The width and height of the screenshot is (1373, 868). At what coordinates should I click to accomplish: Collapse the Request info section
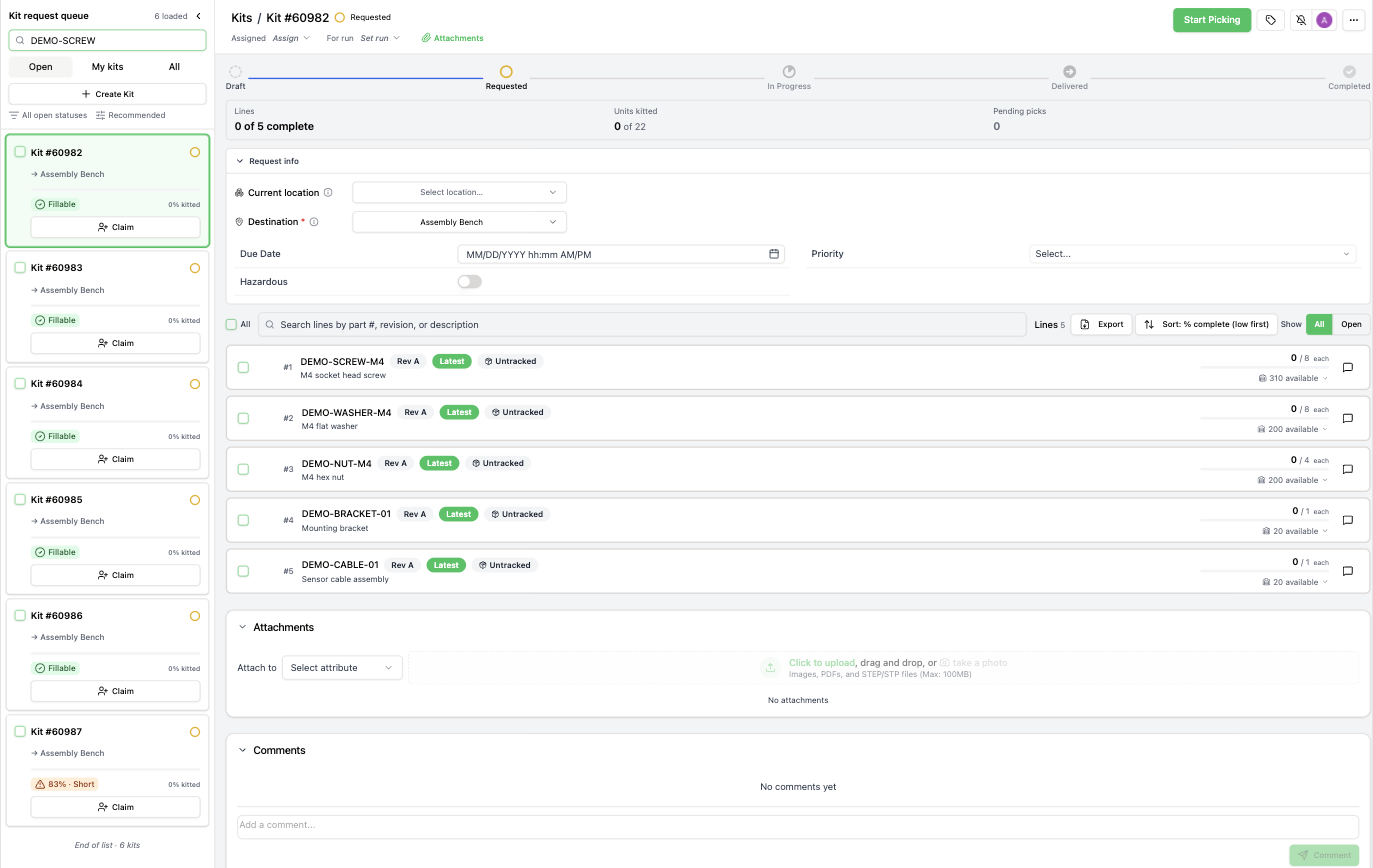tap(240, 161)
